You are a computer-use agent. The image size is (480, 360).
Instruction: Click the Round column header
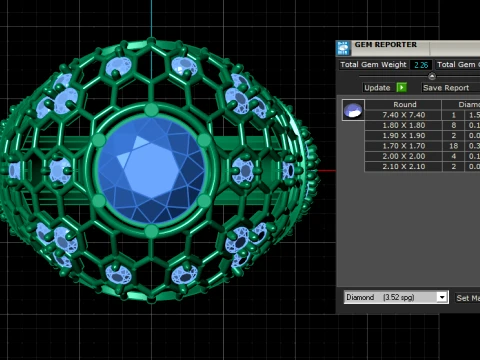pos(404,105)
